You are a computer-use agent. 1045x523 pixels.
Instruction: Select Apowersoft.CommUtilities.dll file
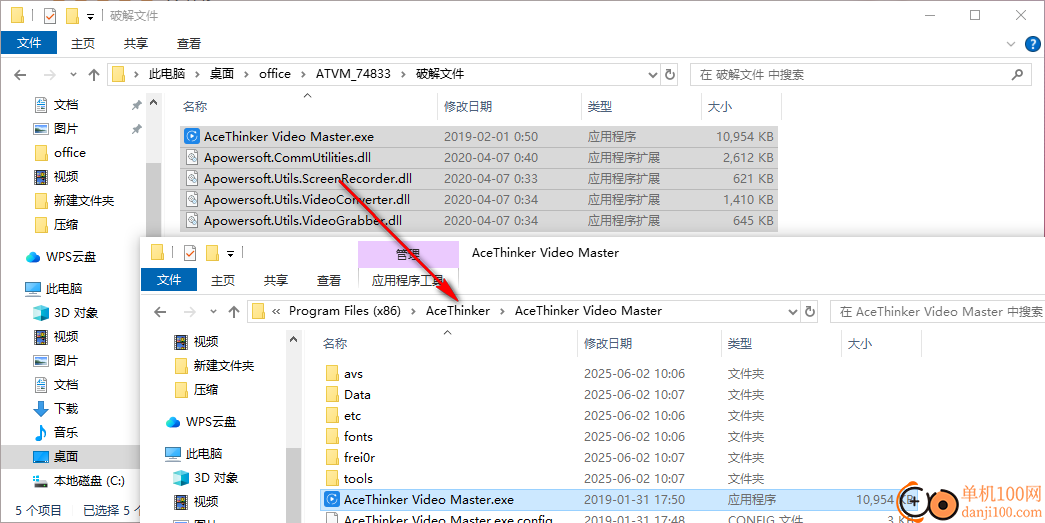(479, 158)
